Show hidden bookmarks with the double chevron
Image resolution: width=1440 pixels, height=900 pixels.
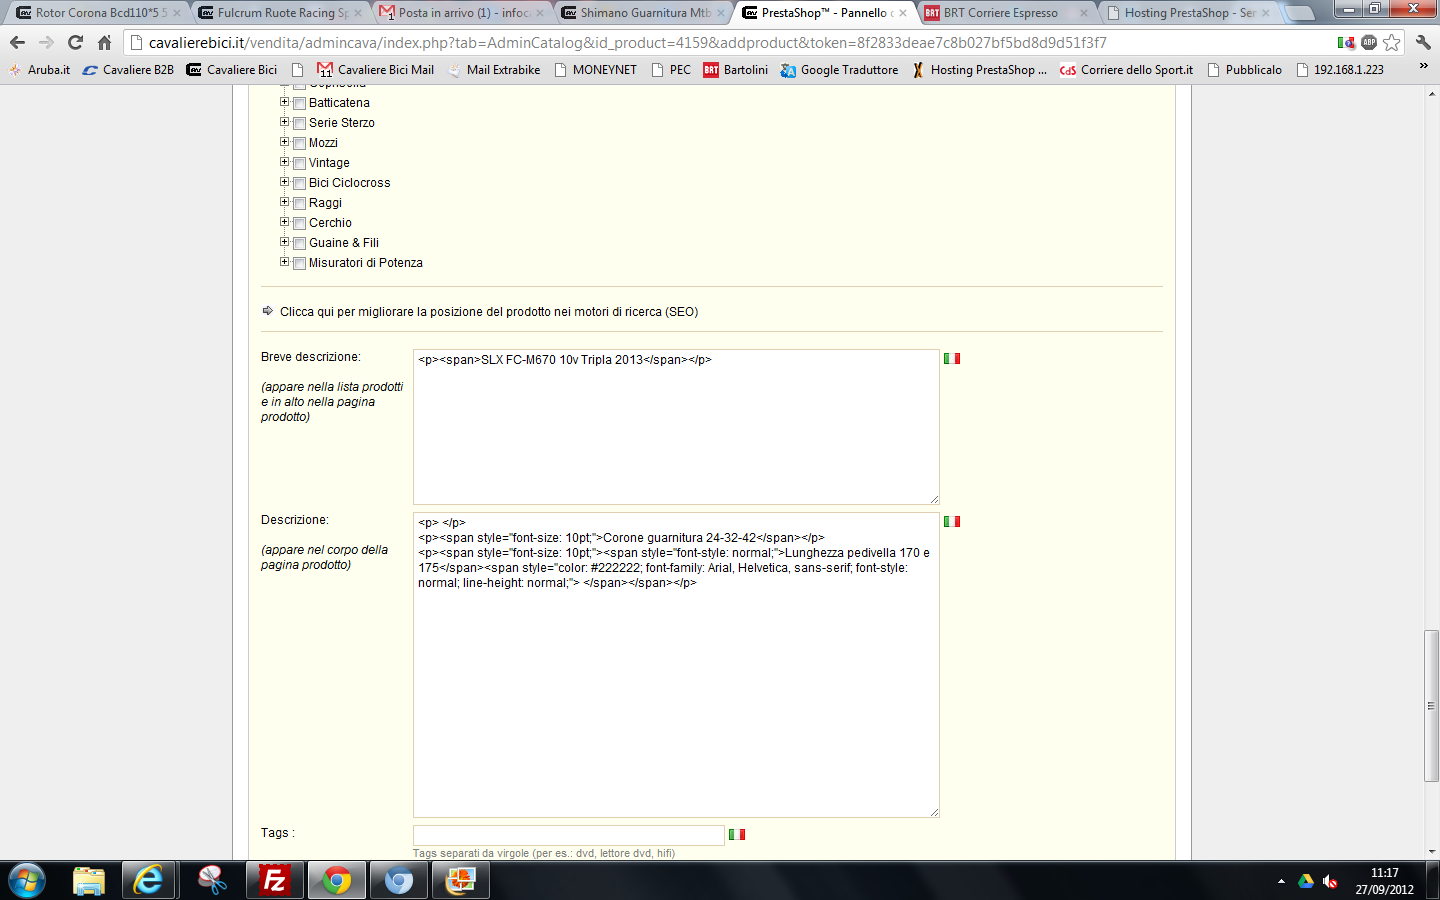1423,66
